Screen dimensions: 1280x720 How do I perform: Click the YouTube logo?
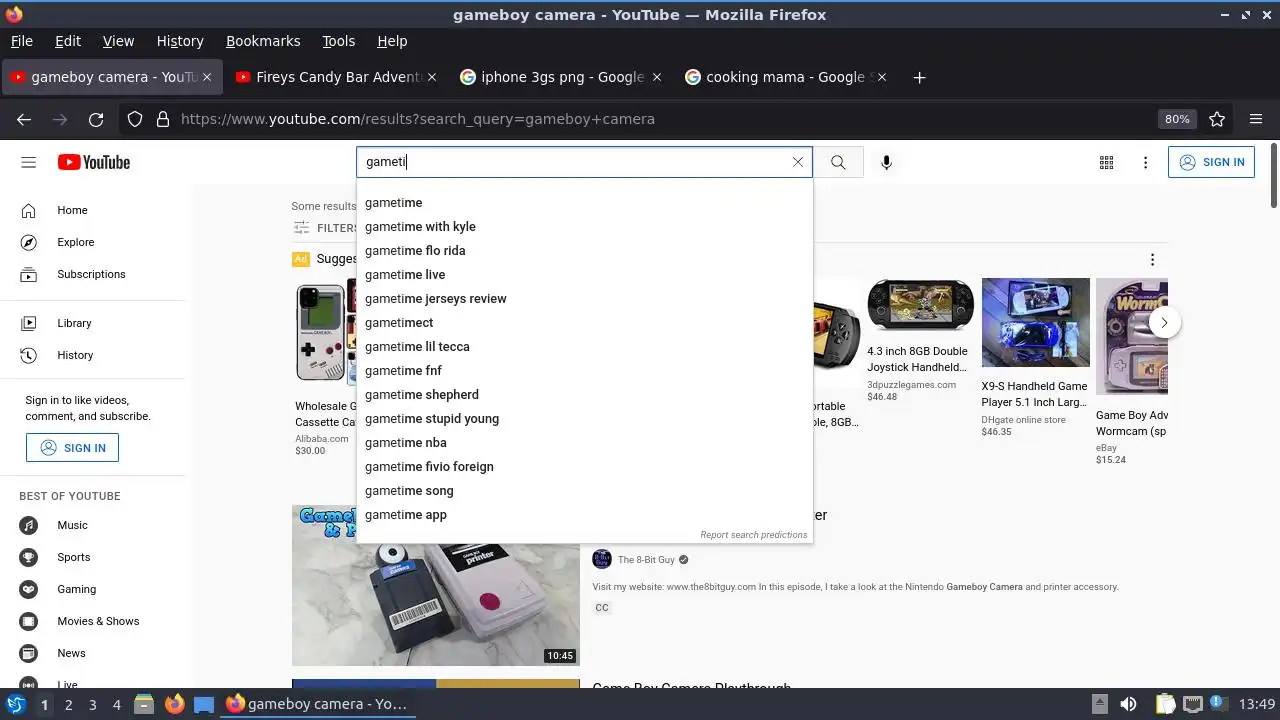94,162
